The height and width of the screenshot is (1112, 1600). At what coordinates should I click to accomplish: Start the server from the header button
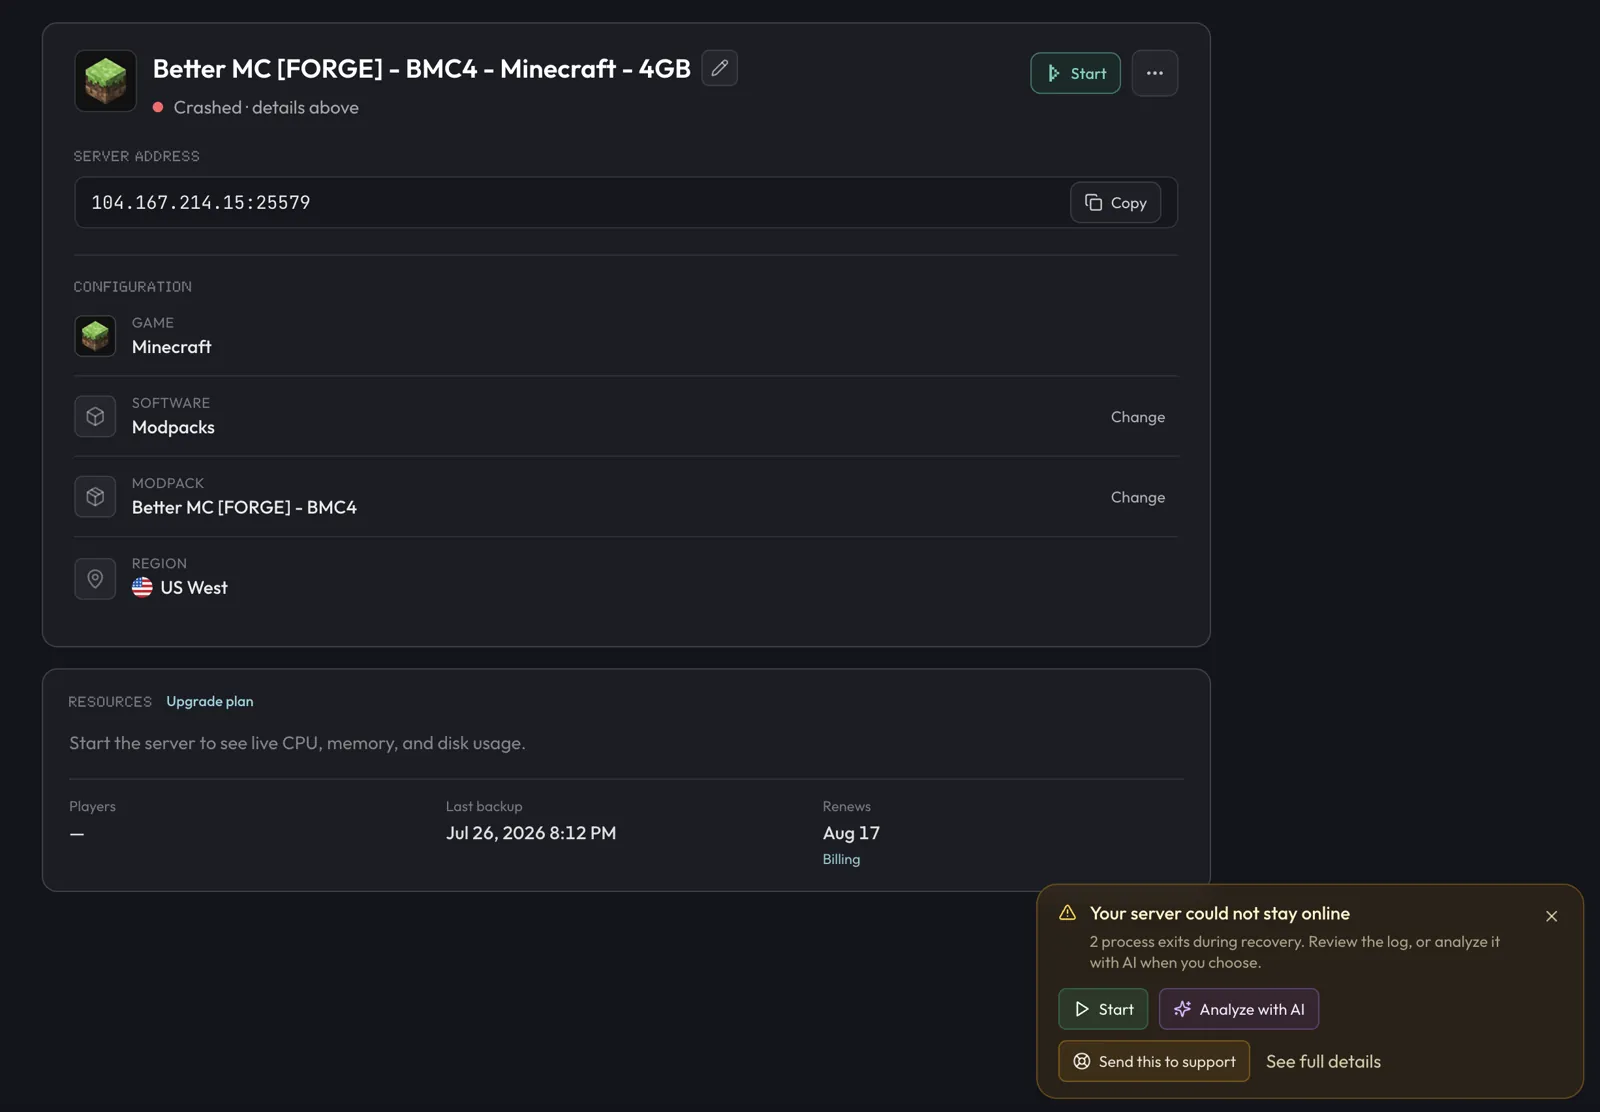[1075, 73]
